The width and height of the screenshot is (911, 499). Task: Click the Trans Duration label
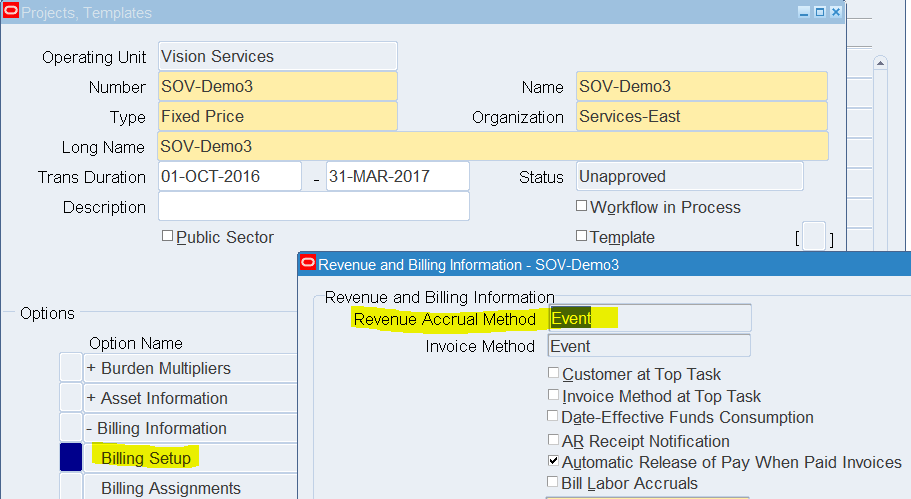[x=92, y=177]
